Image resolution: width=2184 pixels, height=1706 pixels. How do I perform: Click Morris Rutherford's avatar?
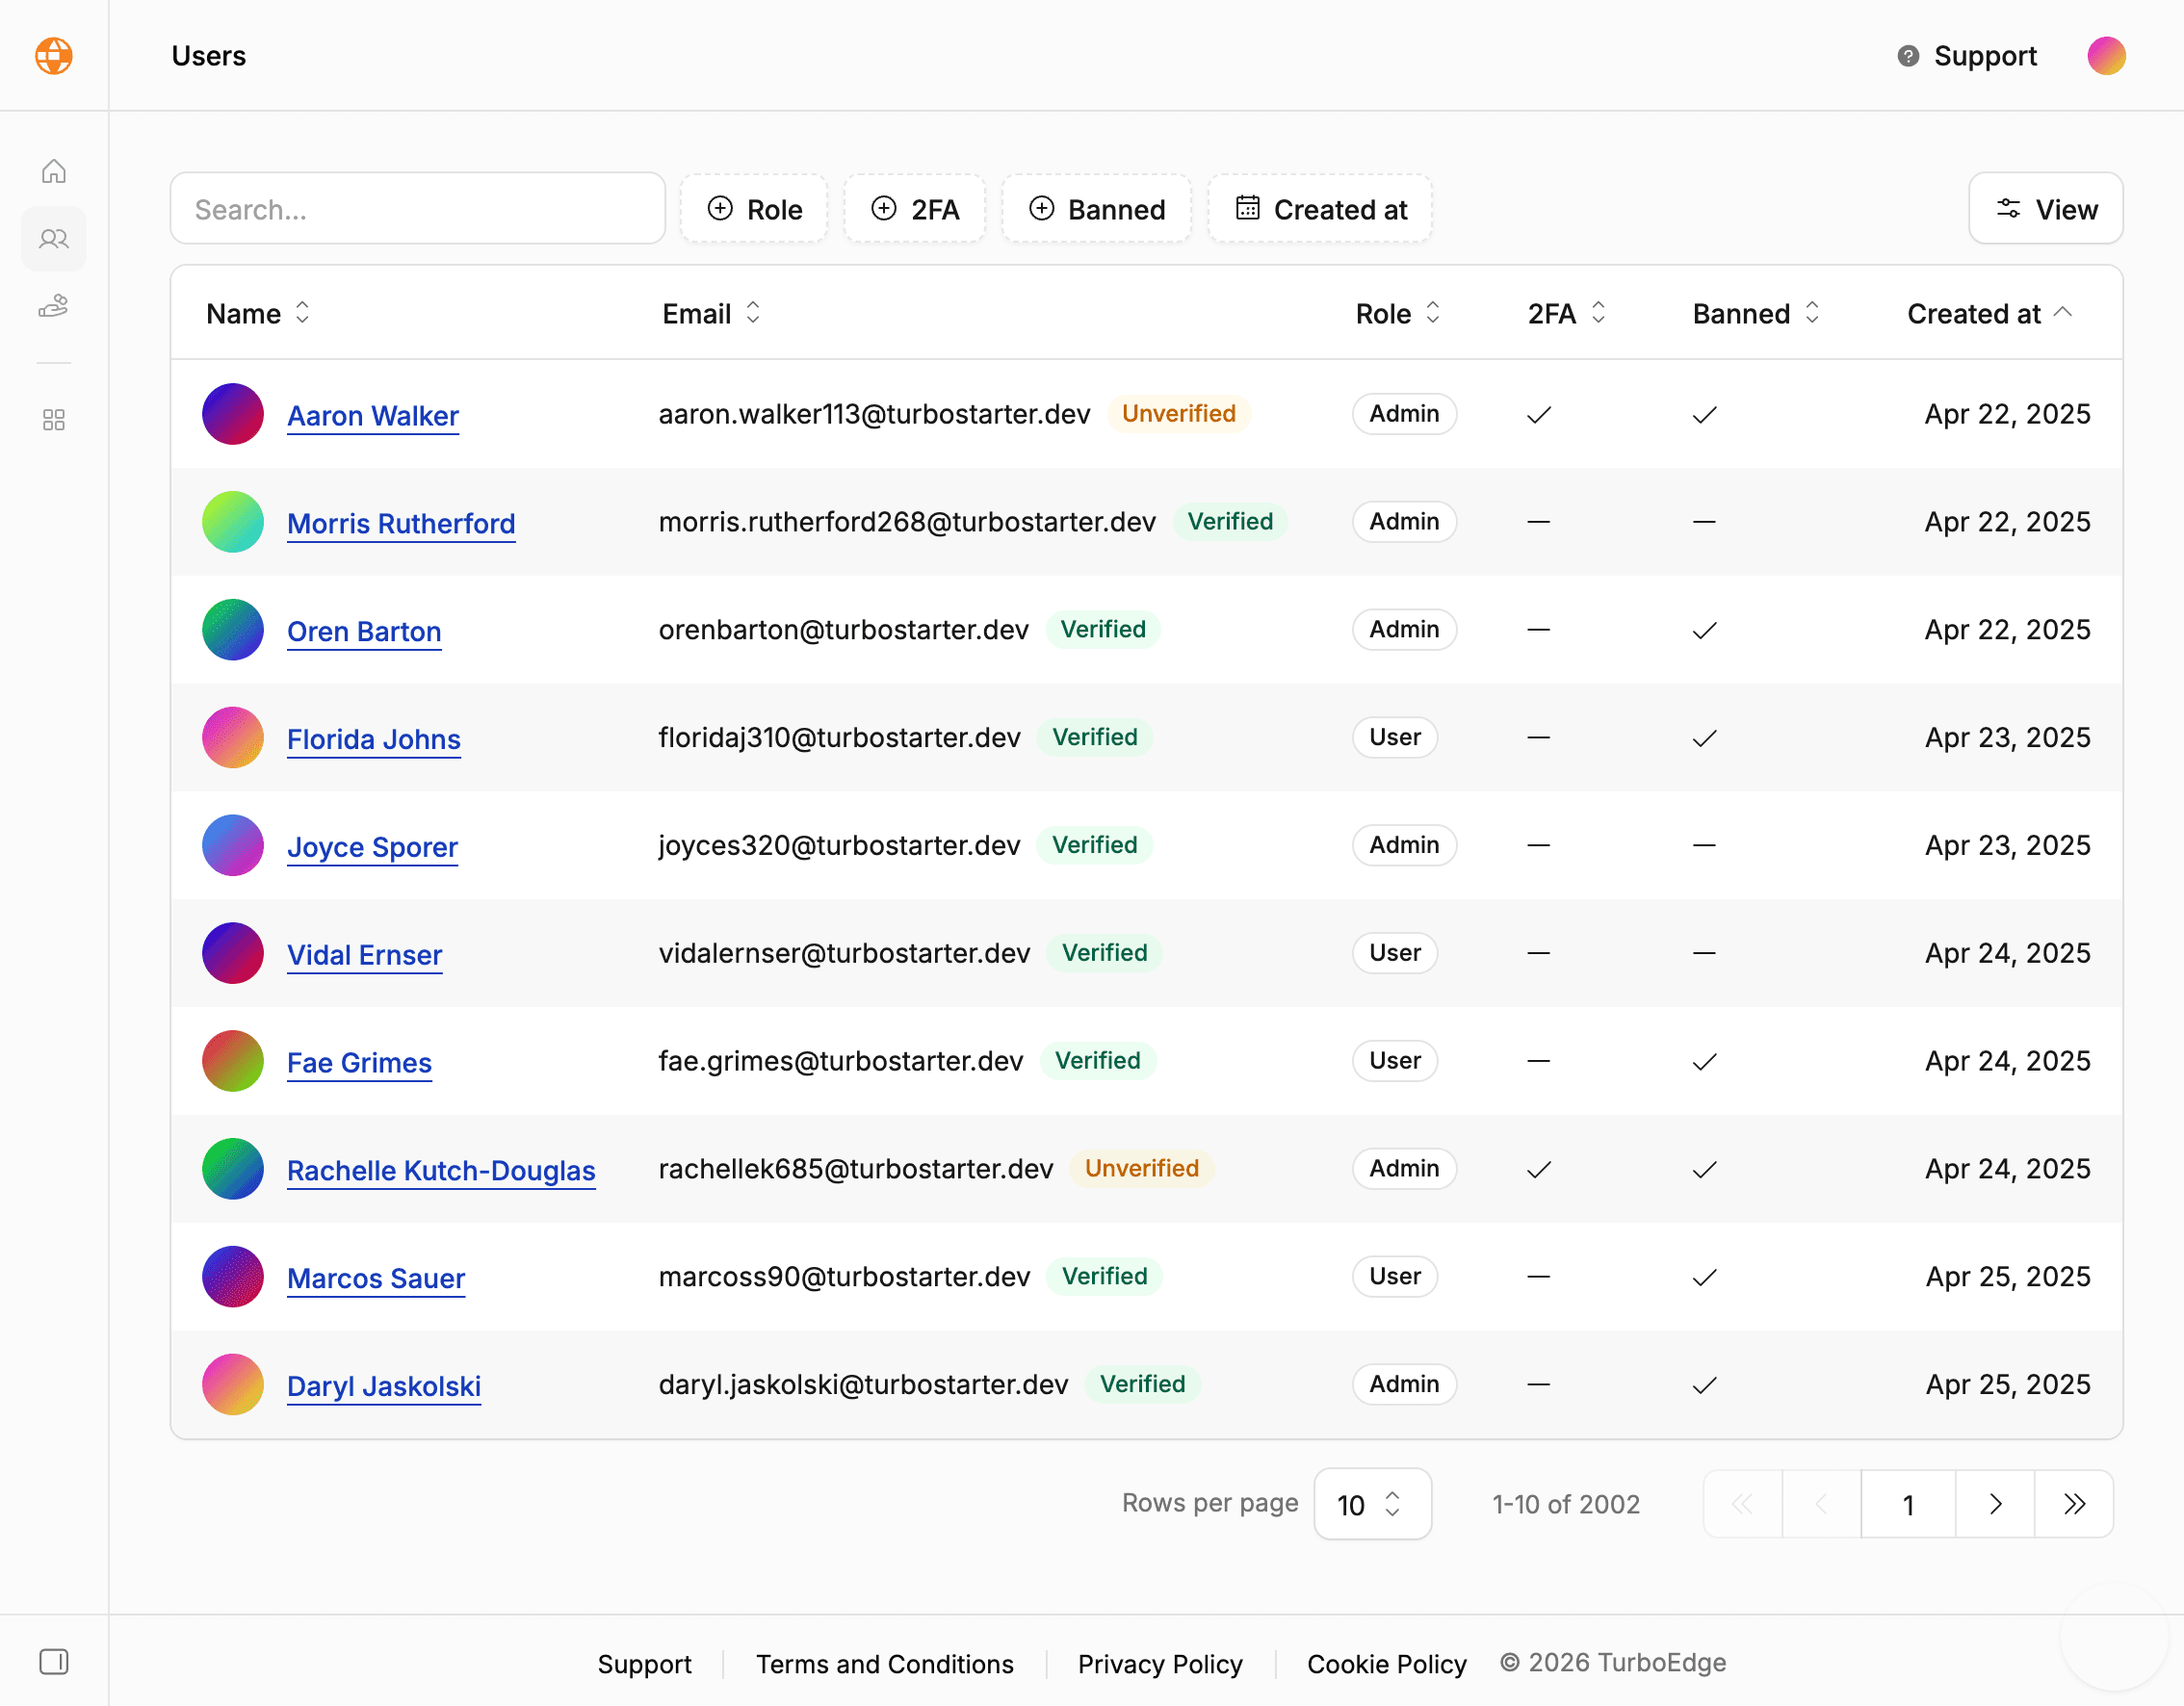[x=232, y=522]
